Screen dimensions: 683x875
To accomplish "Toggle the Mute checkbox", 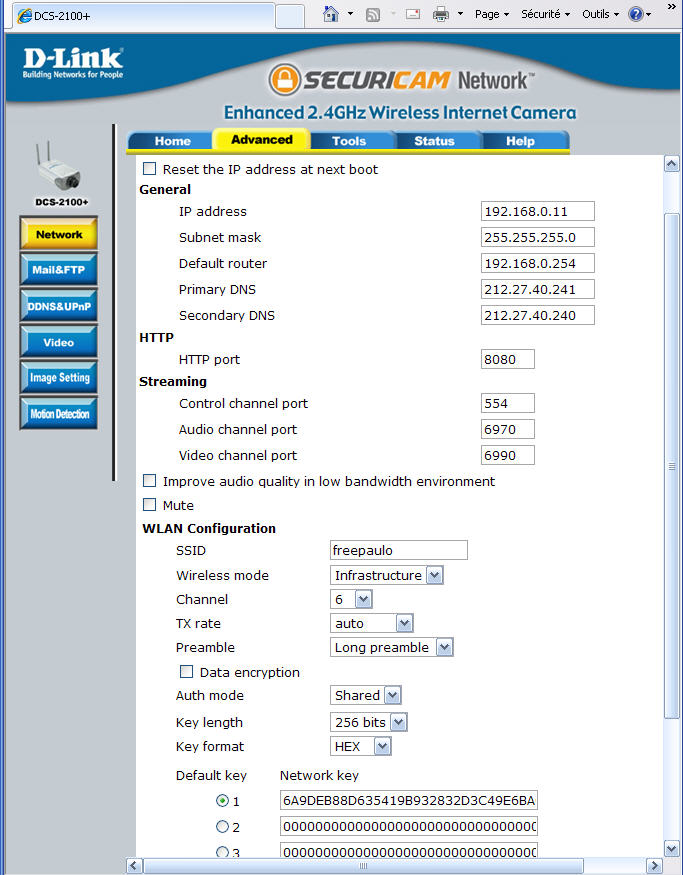I will coord(150,504).
